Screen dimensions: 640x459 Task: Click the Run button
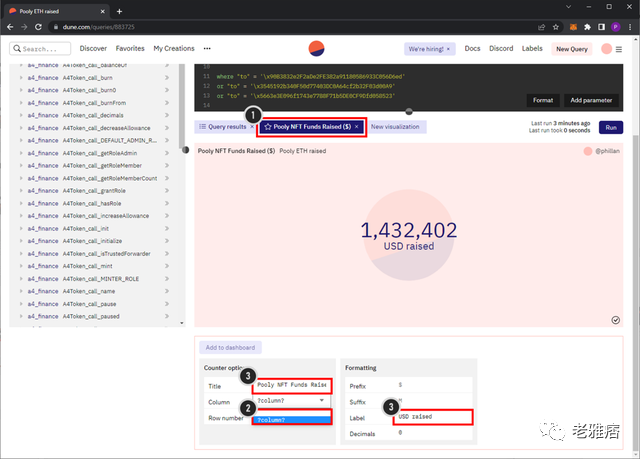point(611,127)
